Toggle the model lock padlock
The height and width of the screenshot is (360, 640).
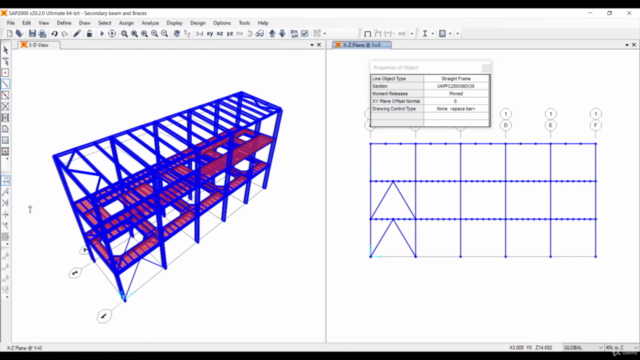(x=89, y=34)
